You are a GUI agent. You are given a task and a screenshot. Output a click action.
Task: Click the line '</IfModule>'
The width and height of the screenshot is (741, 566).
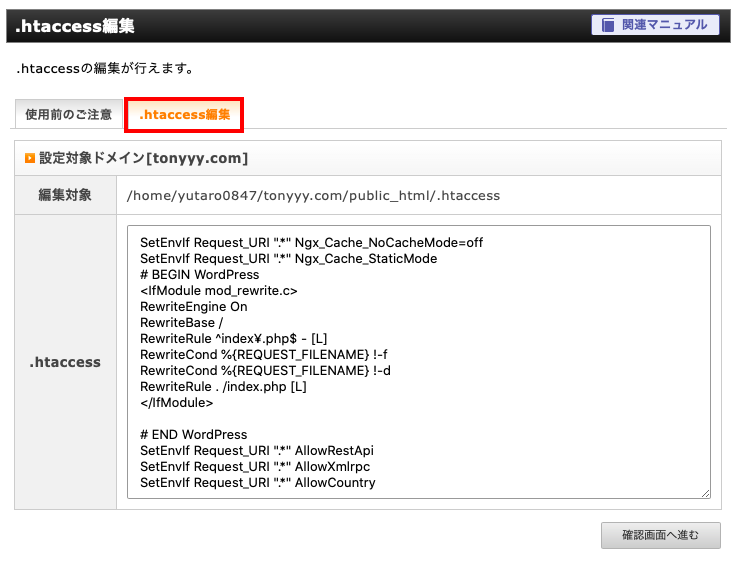coord(177,403)
